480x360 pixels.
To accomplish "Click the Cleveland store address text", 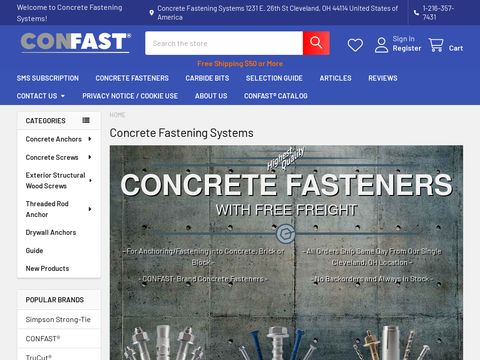I will coord(277,13).
